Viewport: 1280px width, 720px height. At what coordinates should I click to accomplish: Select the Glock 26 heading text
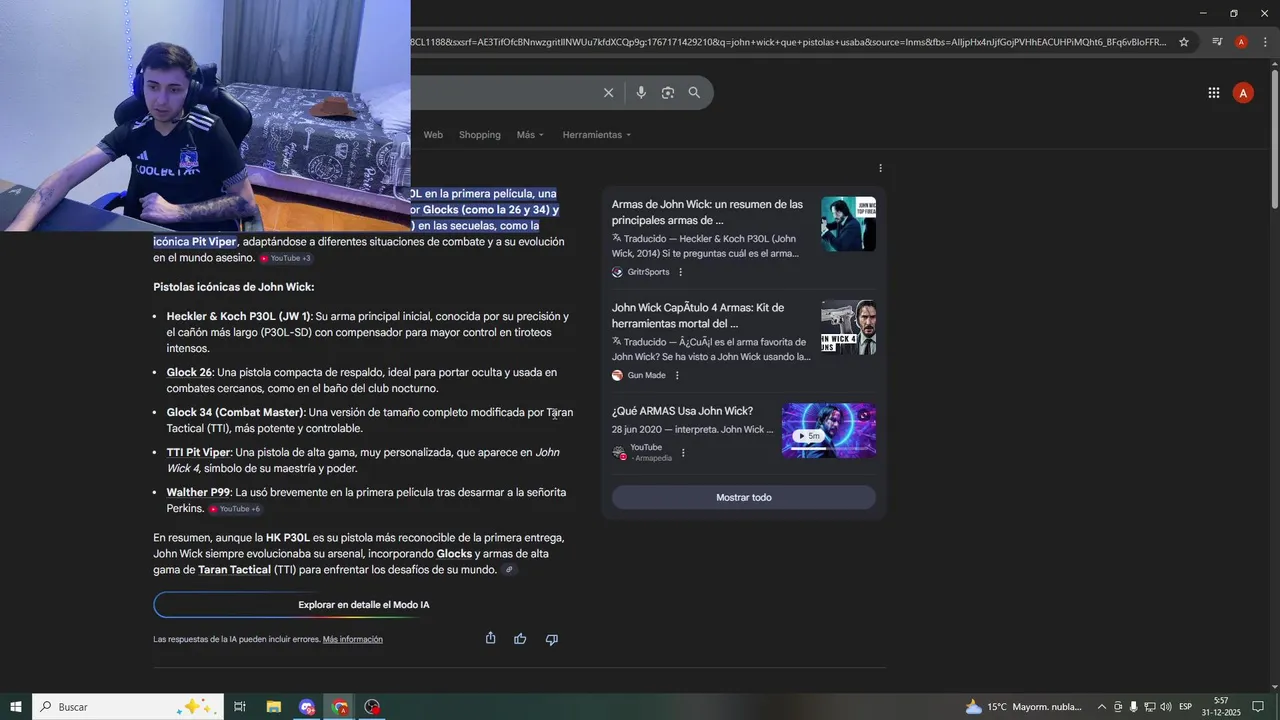click(x=189, y=372)
